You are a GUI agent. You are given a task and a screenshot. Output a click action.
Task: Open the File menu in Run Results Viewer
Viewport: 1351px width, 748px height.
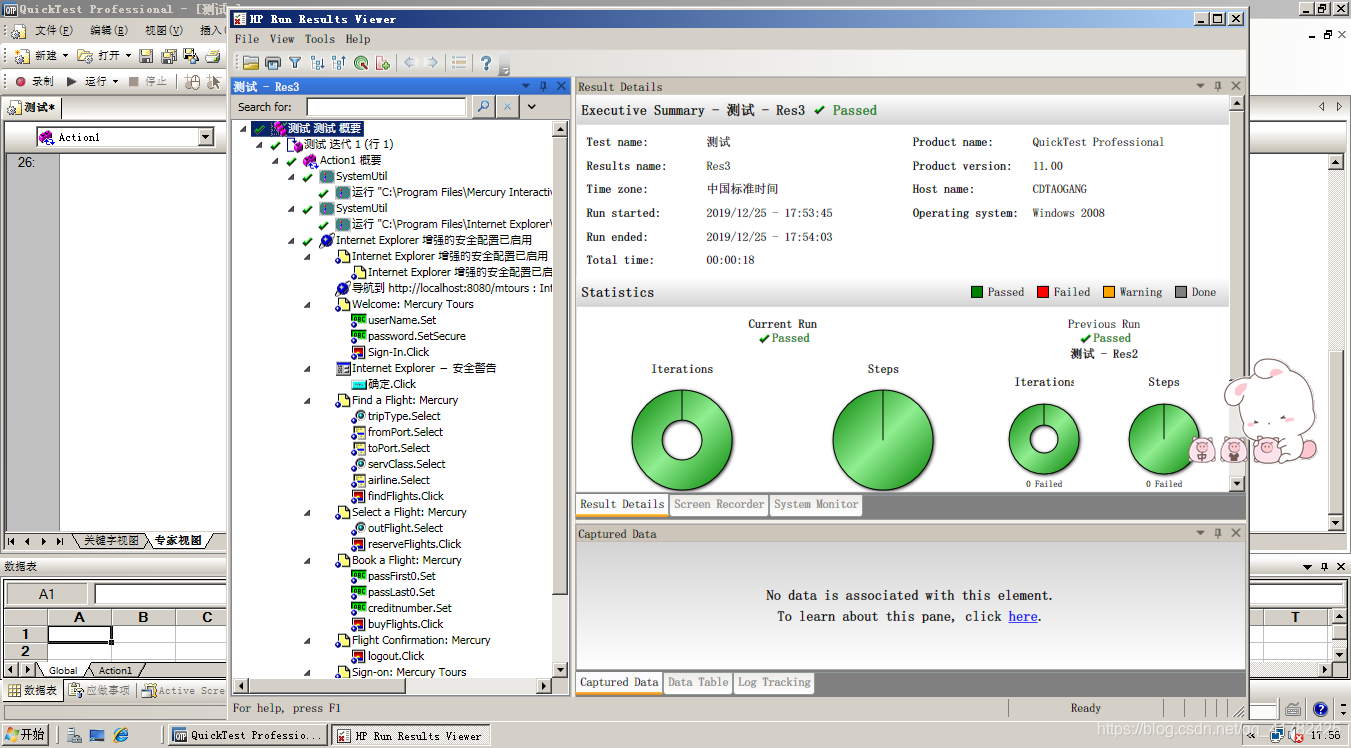click(x=246, y=39)
